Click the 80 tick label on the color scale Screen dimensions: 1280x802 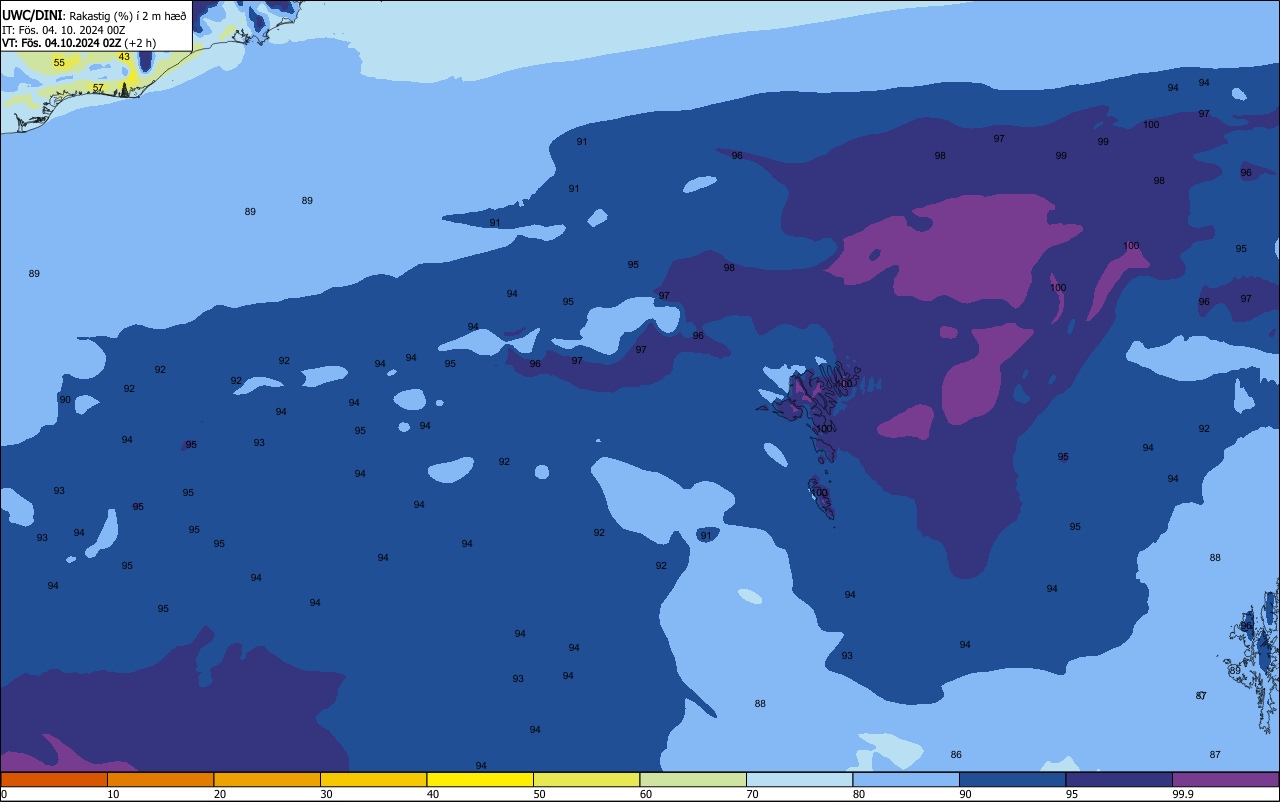[858, 794]
